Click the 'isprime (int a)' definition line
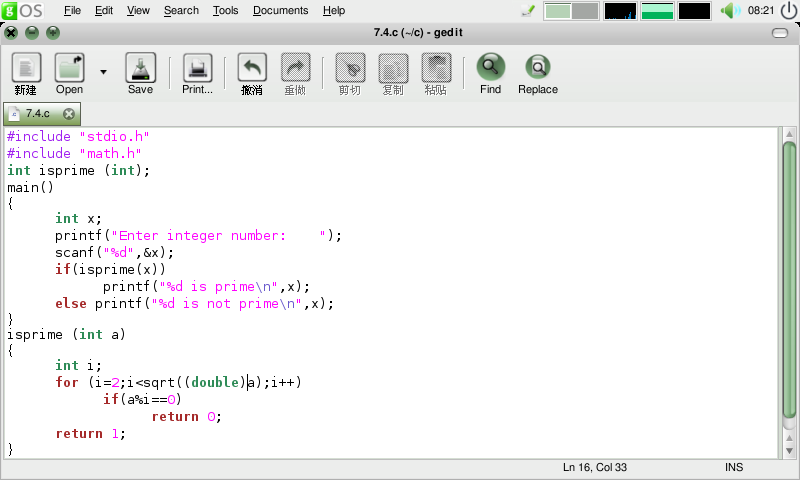The width and height of the screenshot is (800, 480). 66,335
